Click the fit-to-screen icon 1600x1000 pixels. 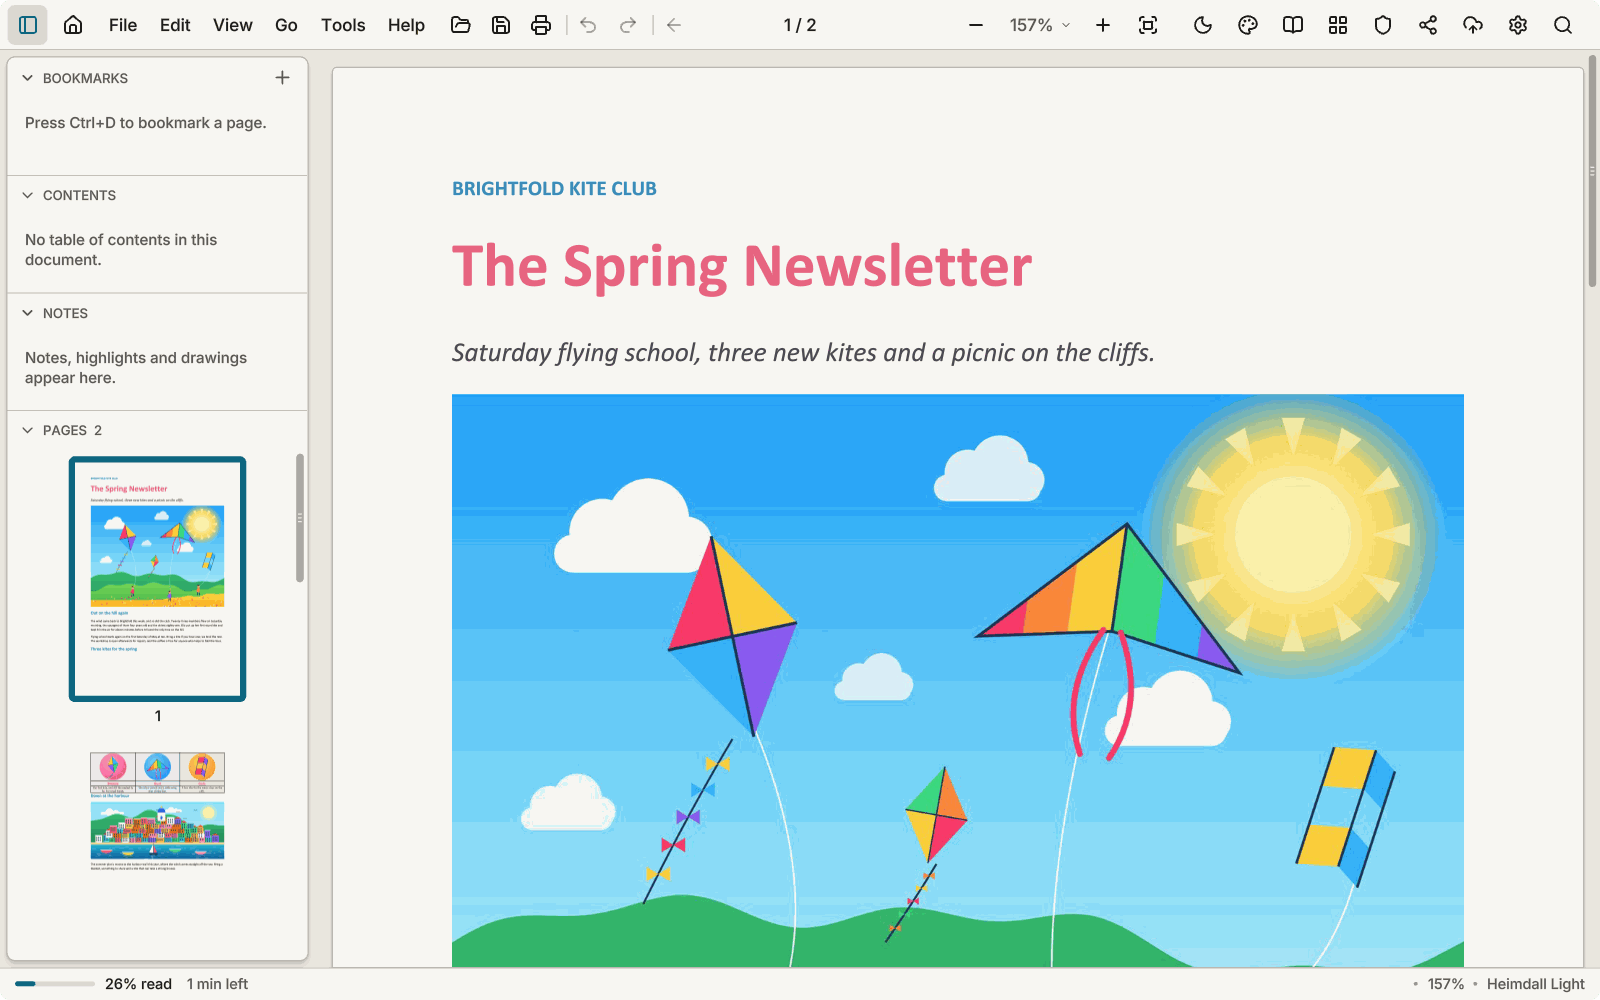pos(1148,25)
